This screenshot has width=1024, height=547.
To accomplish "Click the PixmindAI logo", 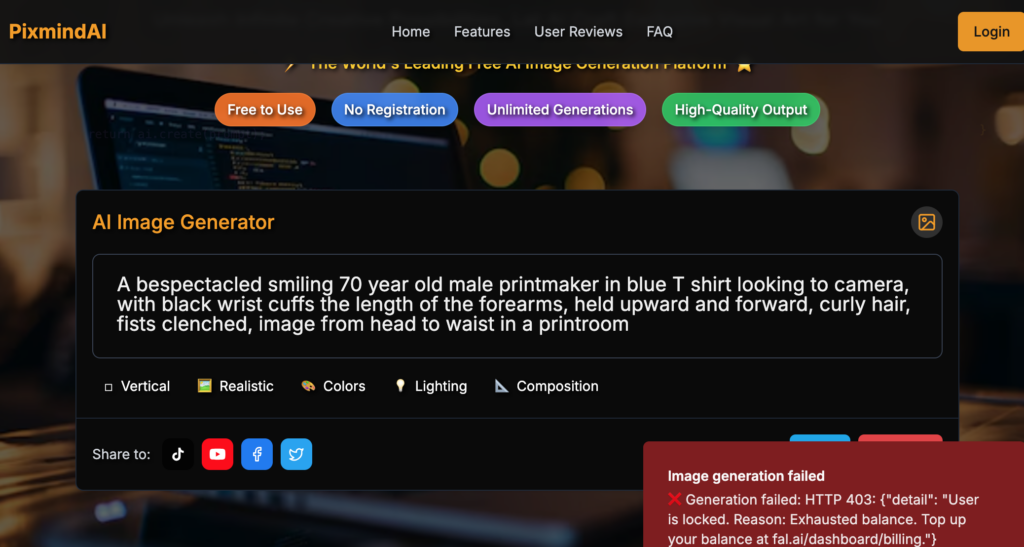I will (57, 31).
